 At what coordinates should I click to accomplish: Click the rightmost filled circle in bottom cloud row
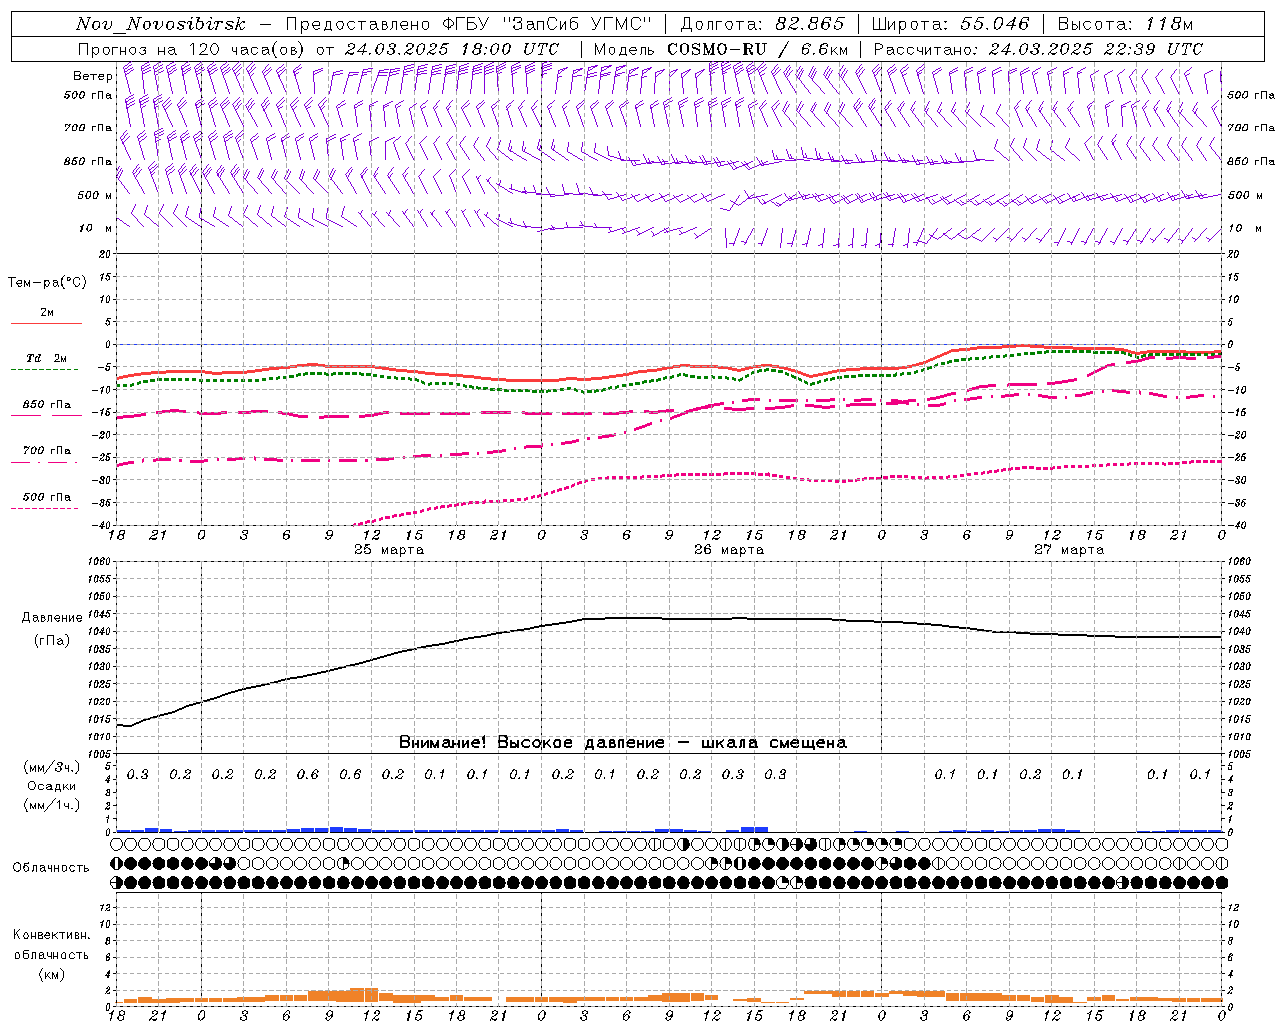tap(1221, 882)
